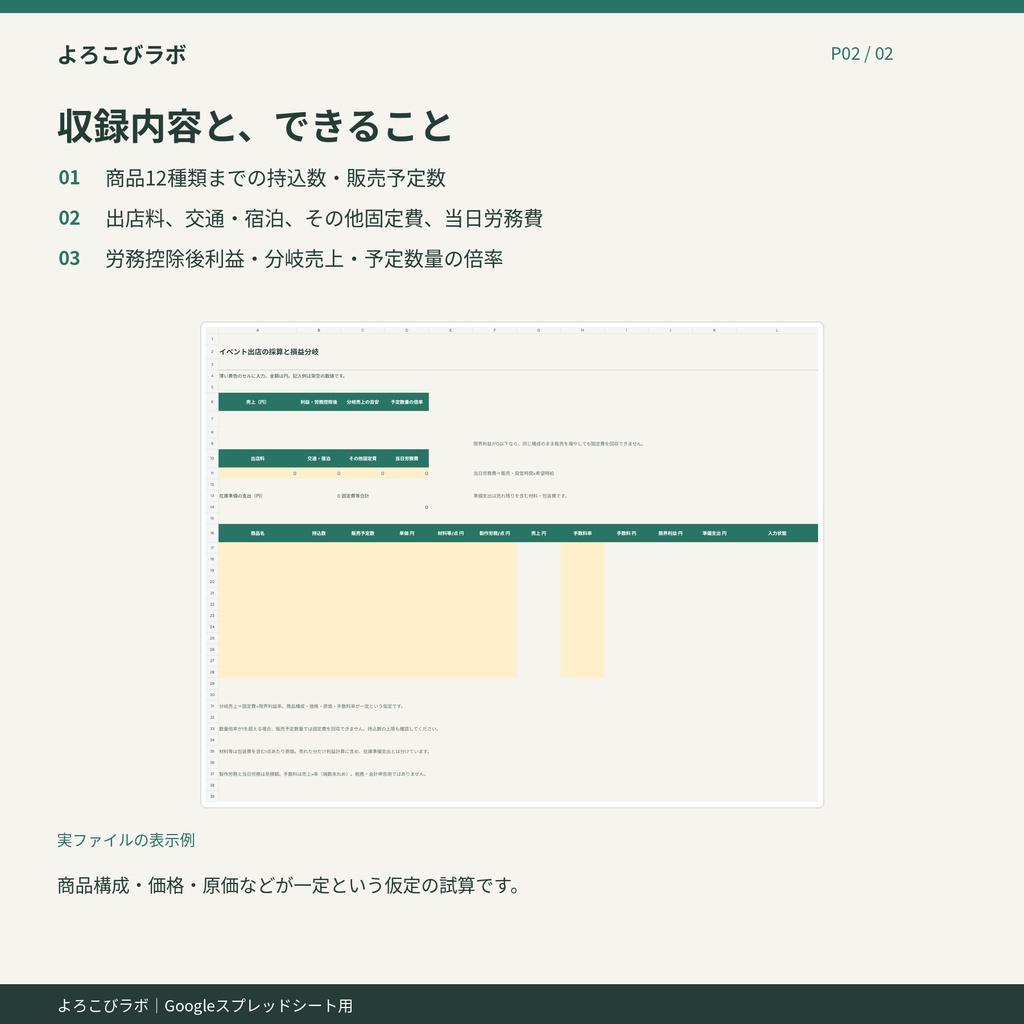The width and height of the screenshot is (1024, 1024).
Task: Click the 製作労務/点 円 column header
Action: (x=495, y=534)
